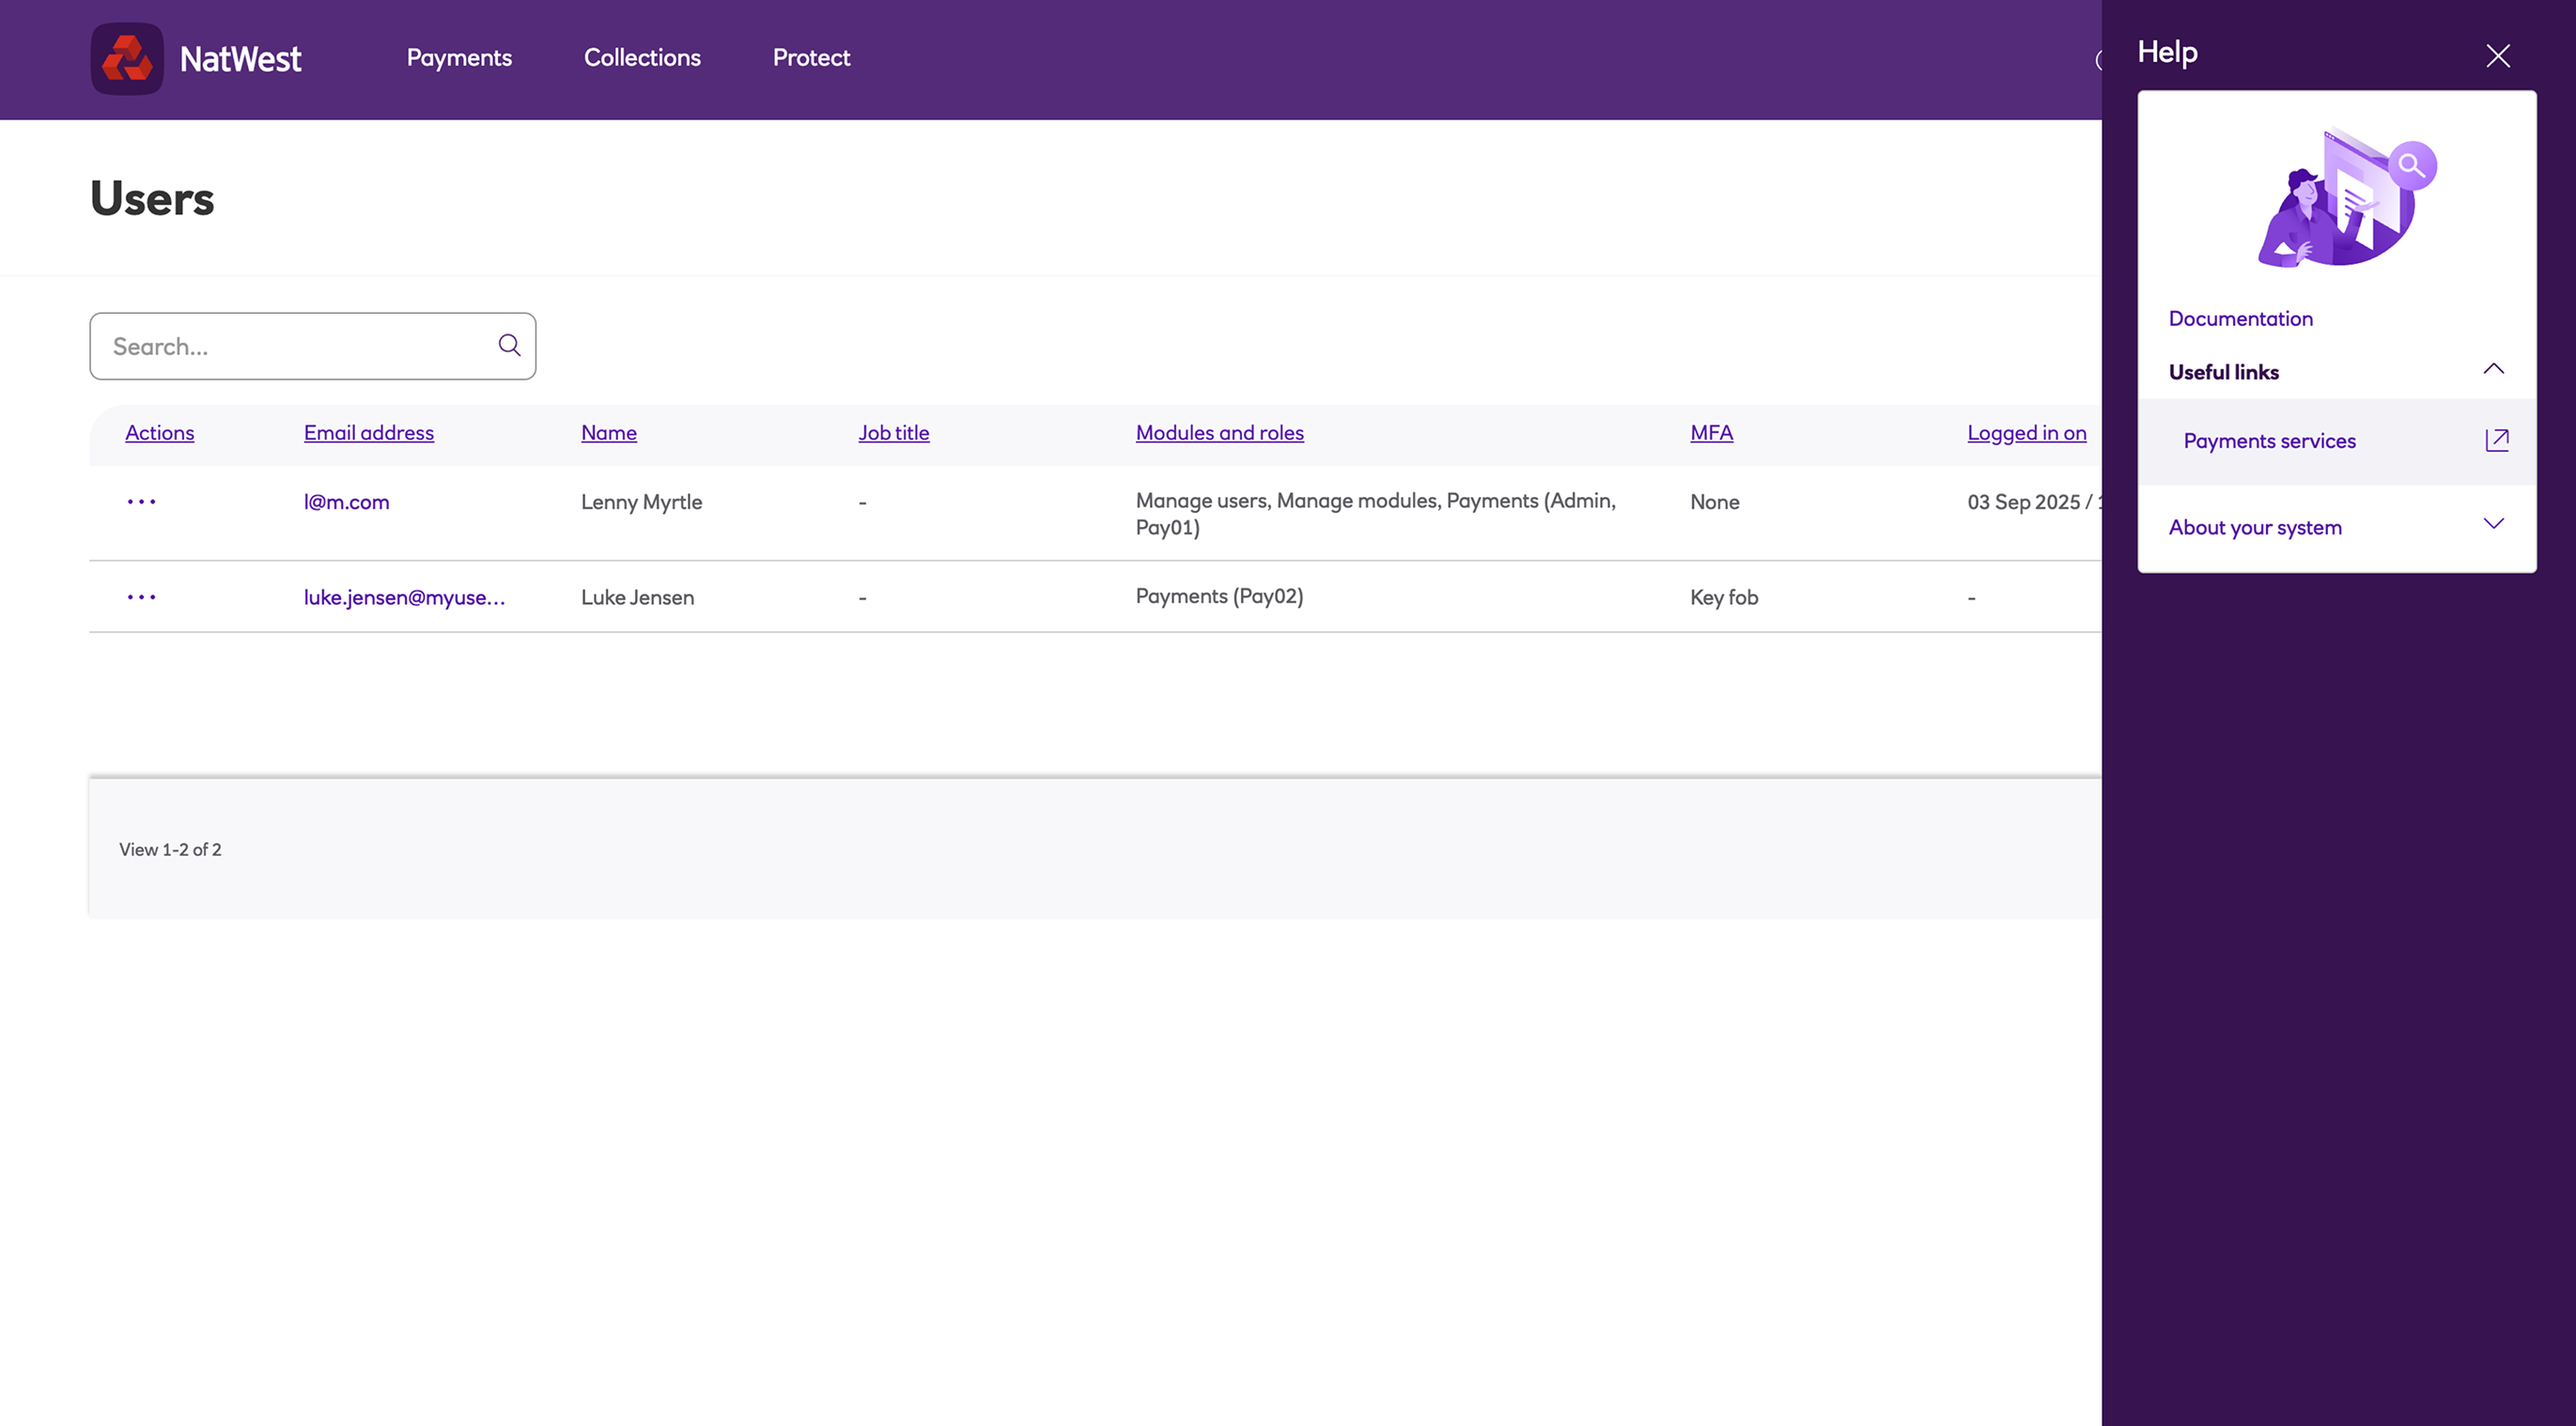Open the luke.jensen@myuse... email link
Viewport: 2576px width, 1426px height.
tap(404, 597)
